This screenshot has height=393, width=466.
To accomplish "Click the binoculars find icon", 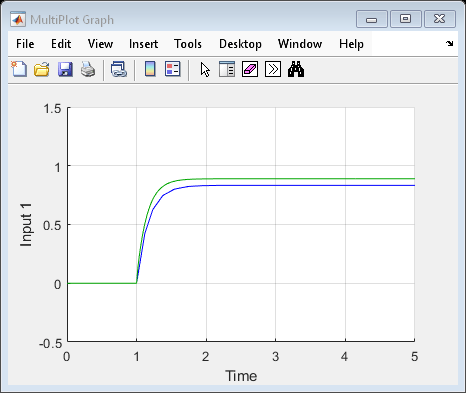I will 296,69.
